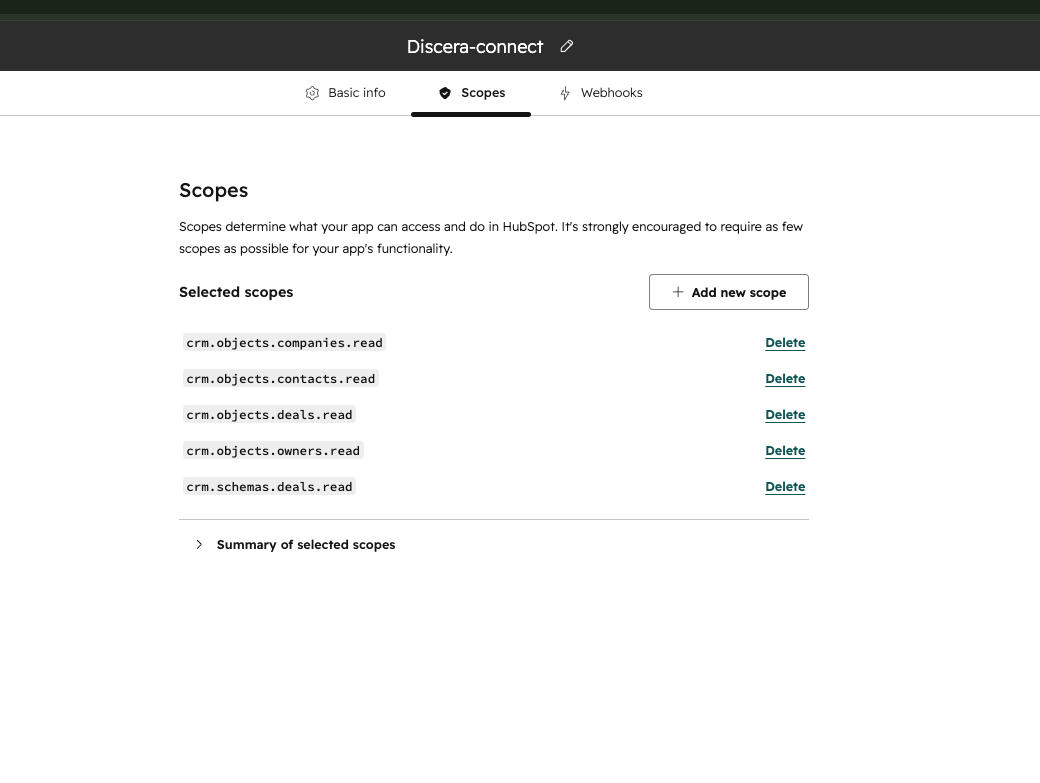Open the Basic info tab
This screenshot has height=783, width=1040.
click(x=346, y=93)
